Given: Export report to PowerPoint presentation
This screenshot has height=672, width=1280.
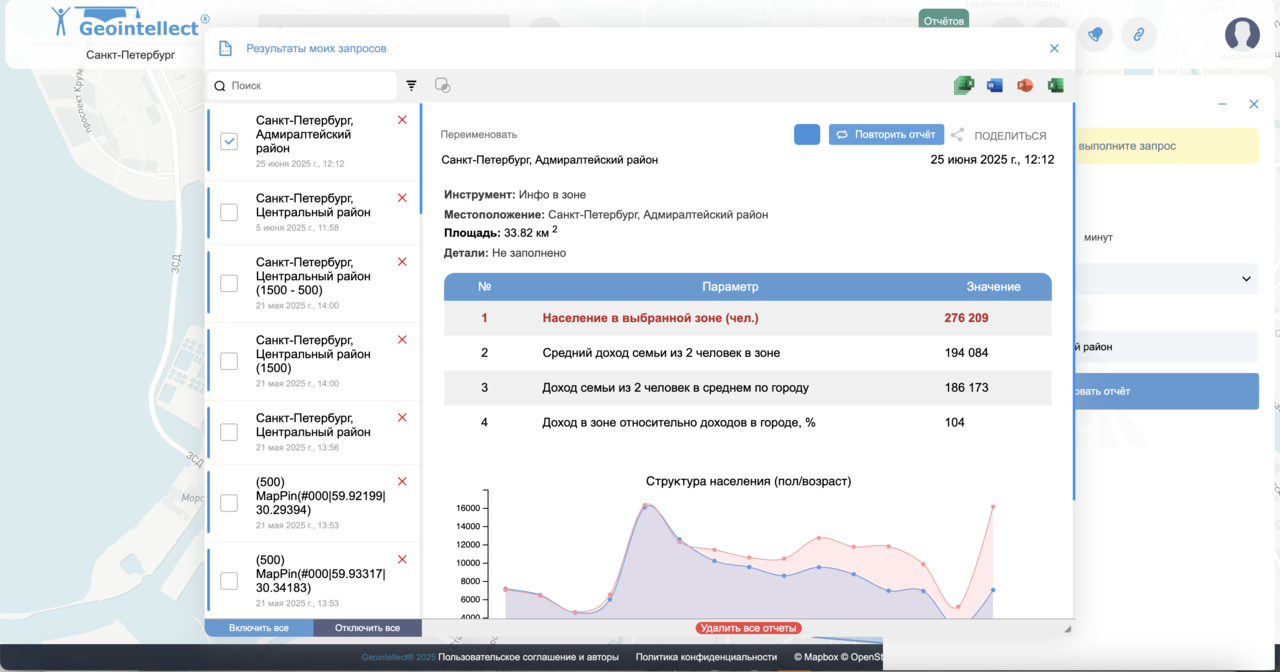Looking at the screenshot, I should [x=1024, y=86].
